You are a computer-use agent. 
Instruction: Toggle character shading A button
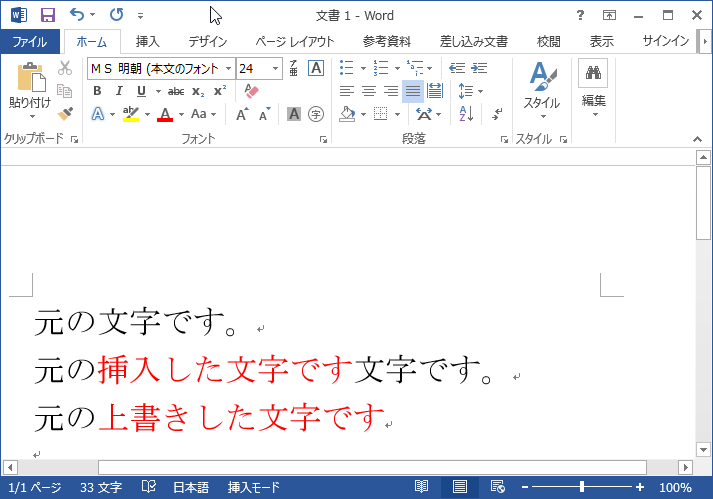tap(294, 114)
